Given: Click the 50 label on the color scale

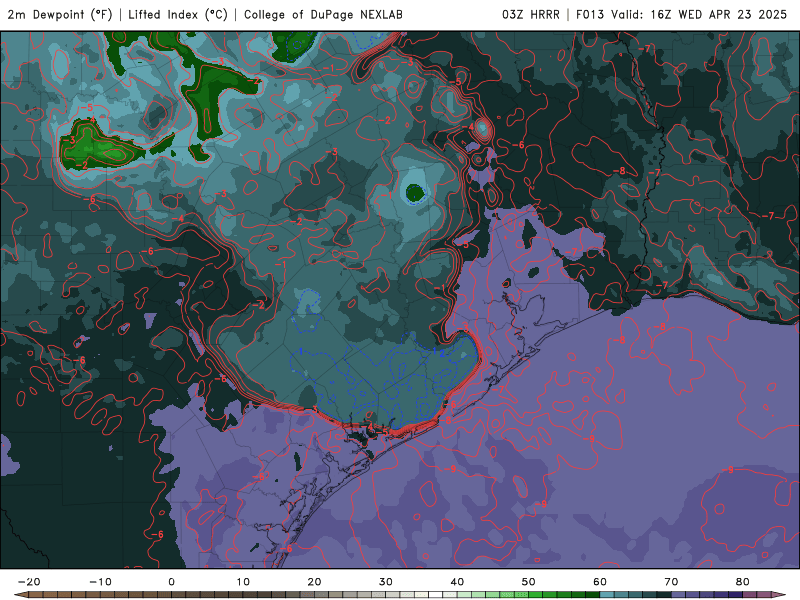Looking at the screenshot, I should [x=529, y=582].
